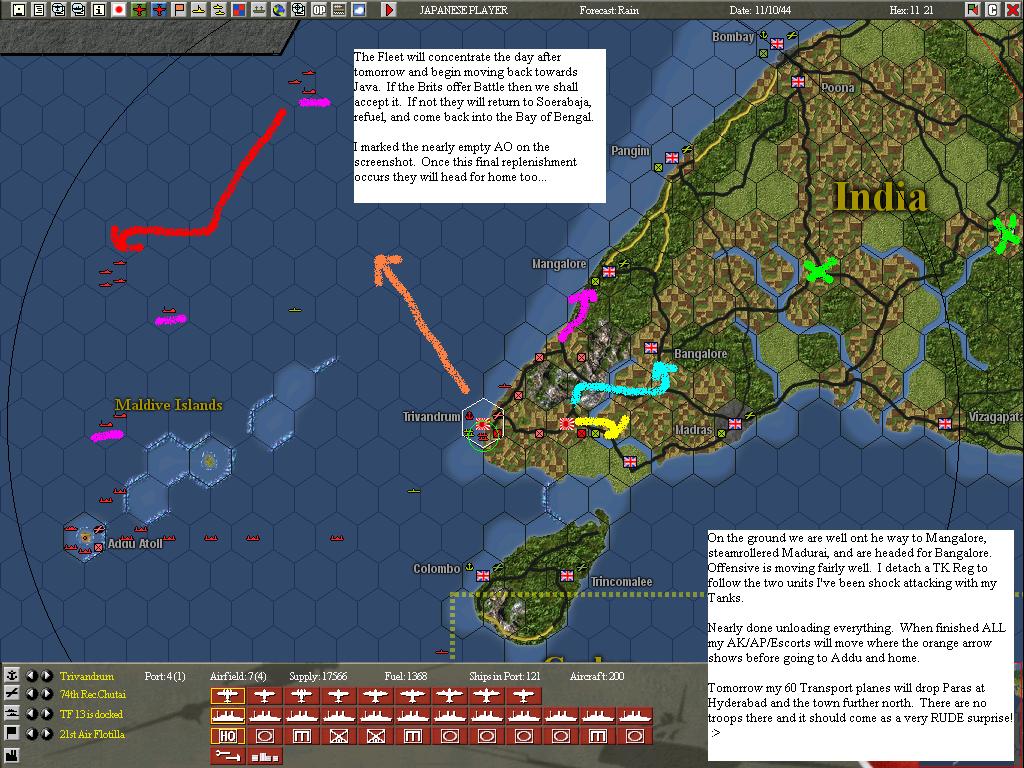Click the British flag at Colombo
Image resolution: width=1024 pixels, height=768 pixels.
point(483,575)
